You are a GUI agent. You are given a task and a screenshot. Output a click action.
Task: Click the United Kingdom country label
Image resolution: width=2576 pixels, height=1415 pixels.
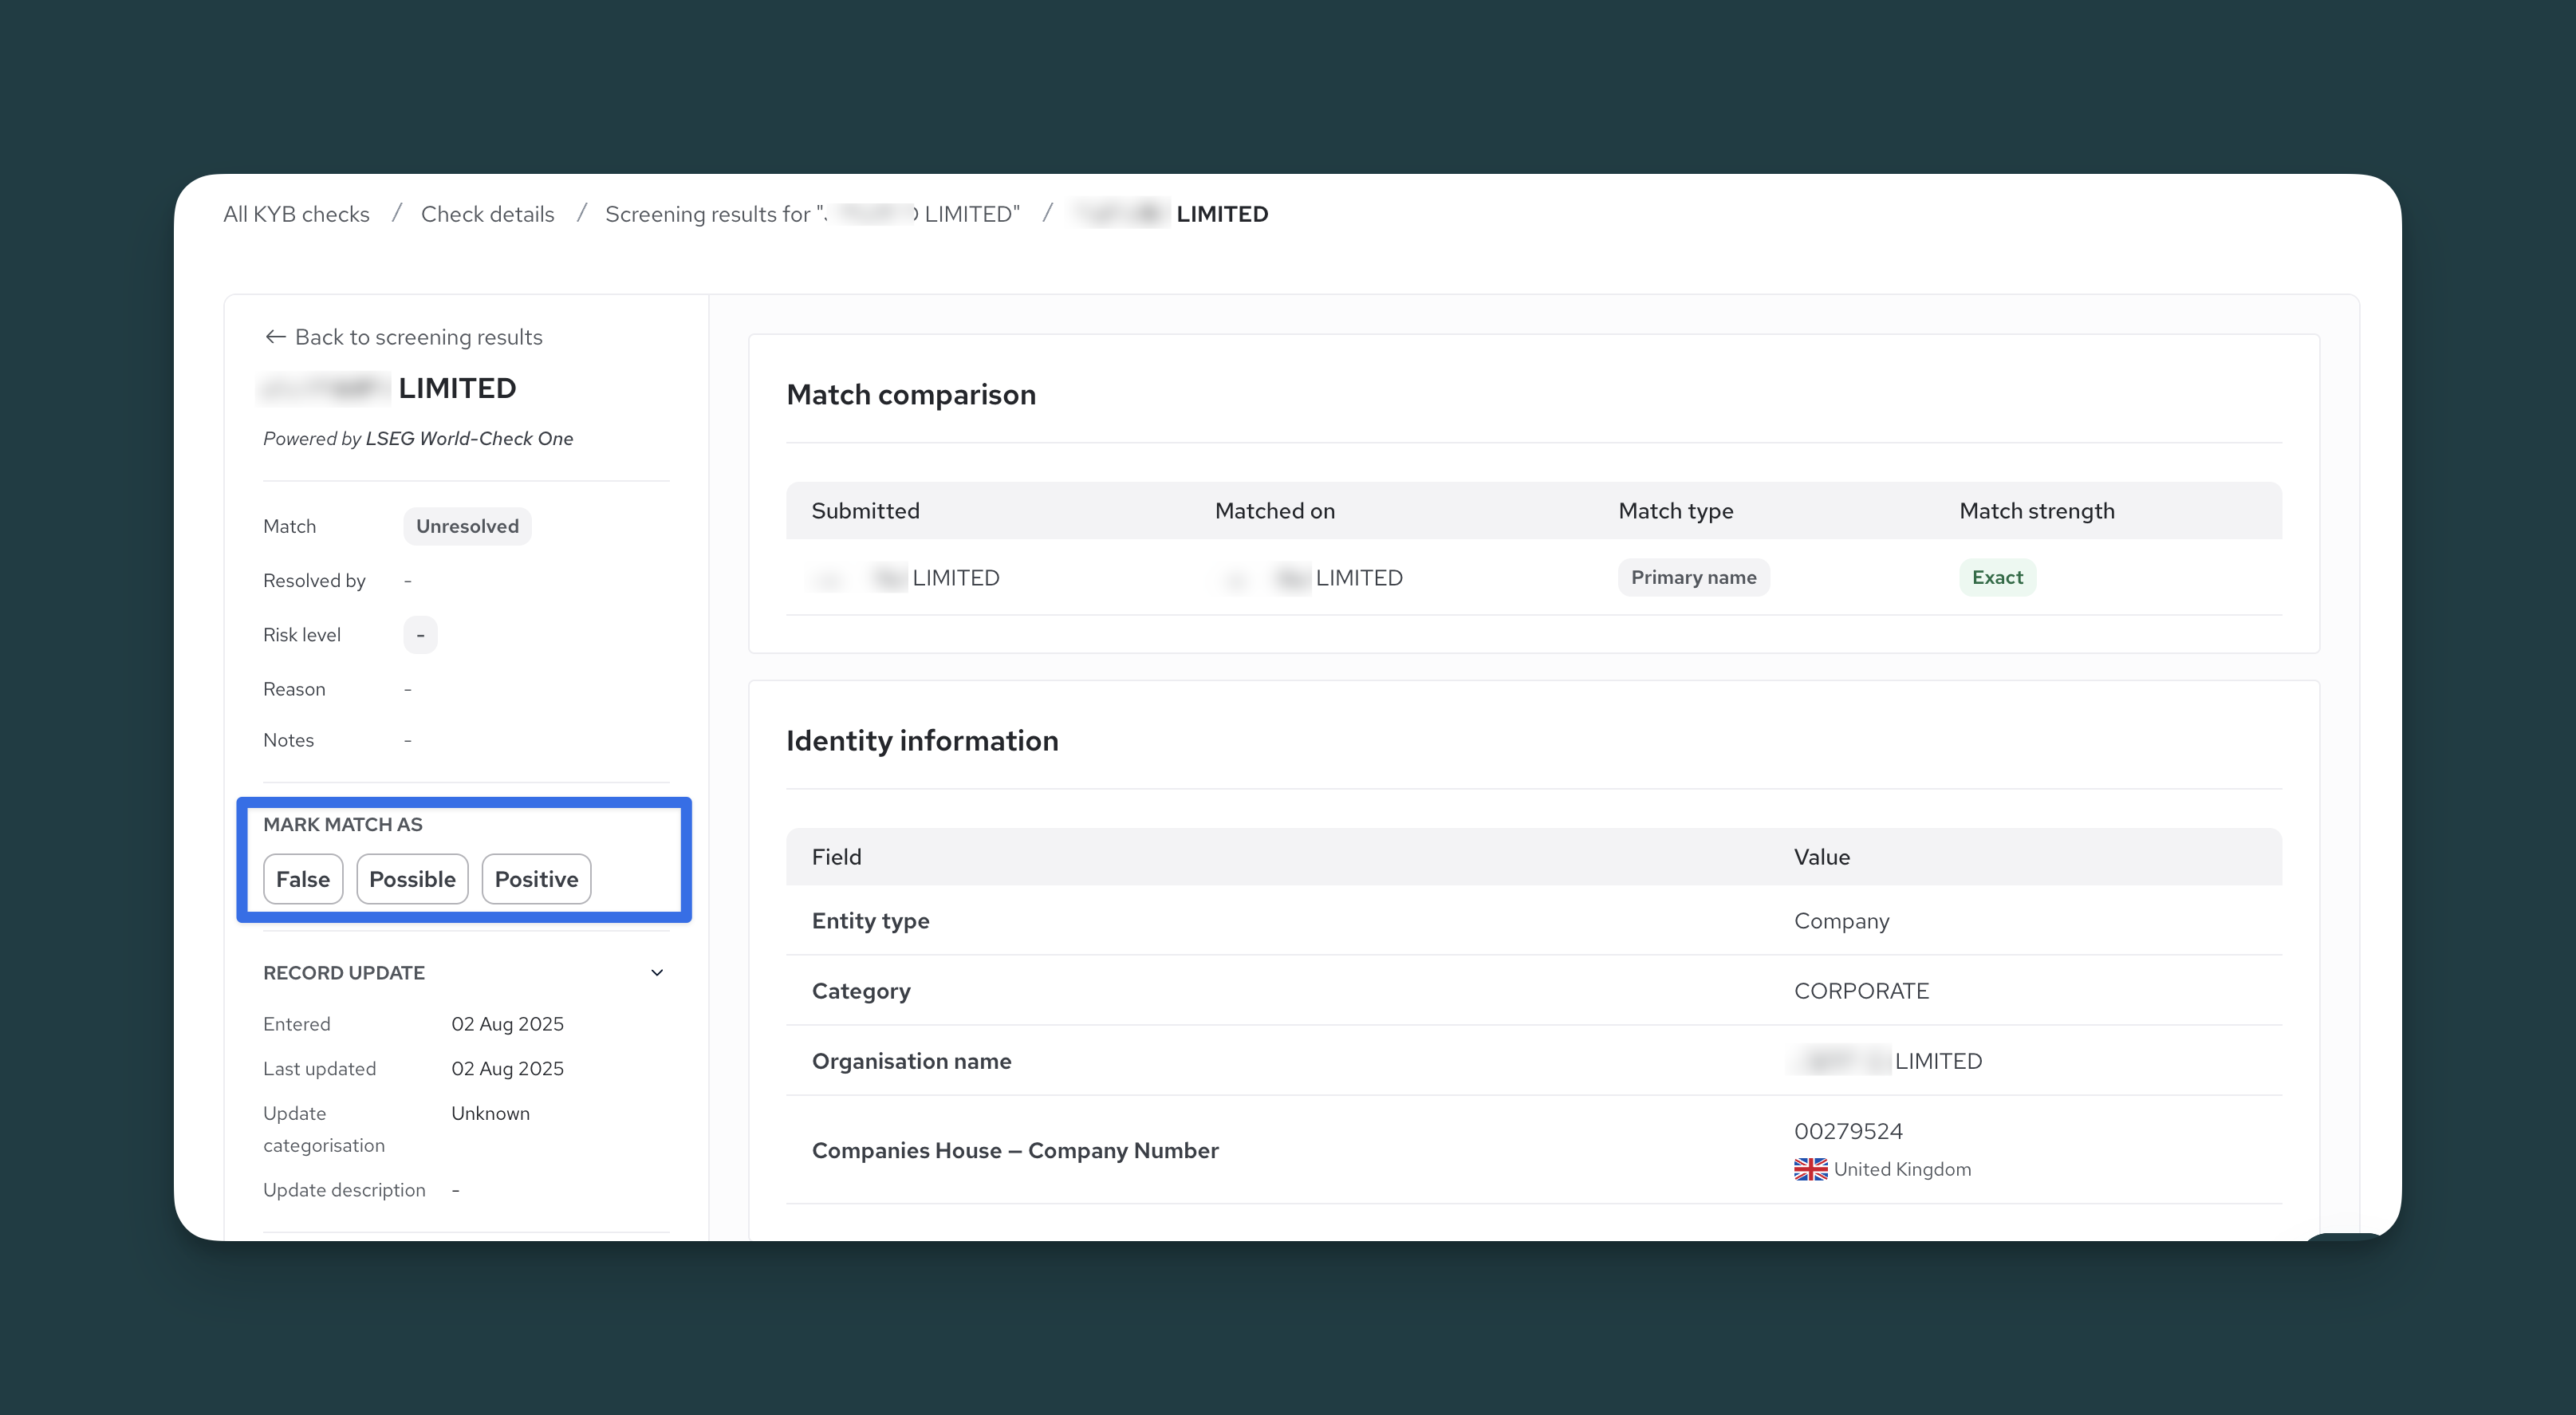[1902, 1169]
